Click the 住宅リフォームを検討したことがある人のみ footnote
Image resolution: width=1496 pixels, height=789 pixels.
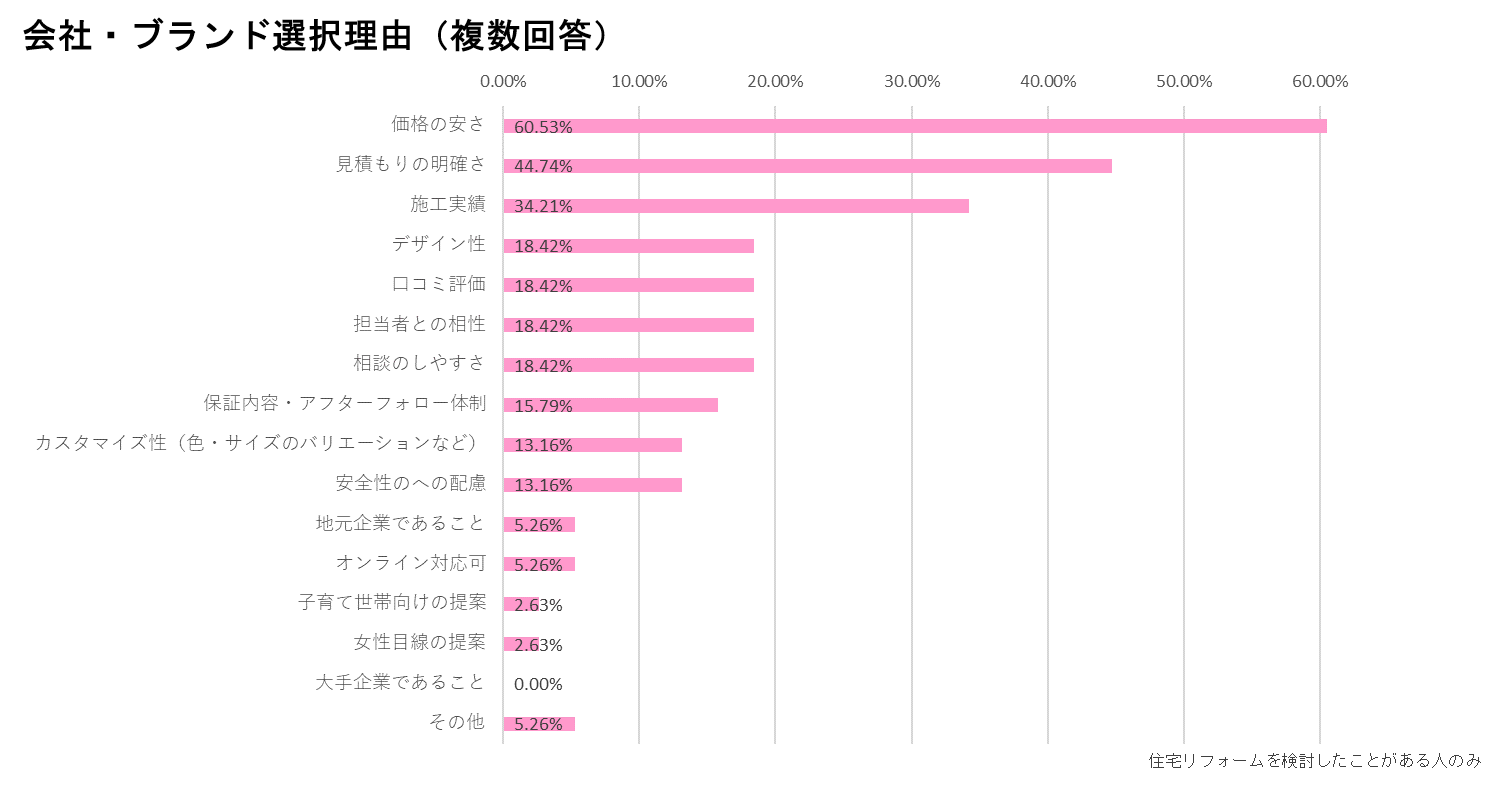coord(1314,760)
